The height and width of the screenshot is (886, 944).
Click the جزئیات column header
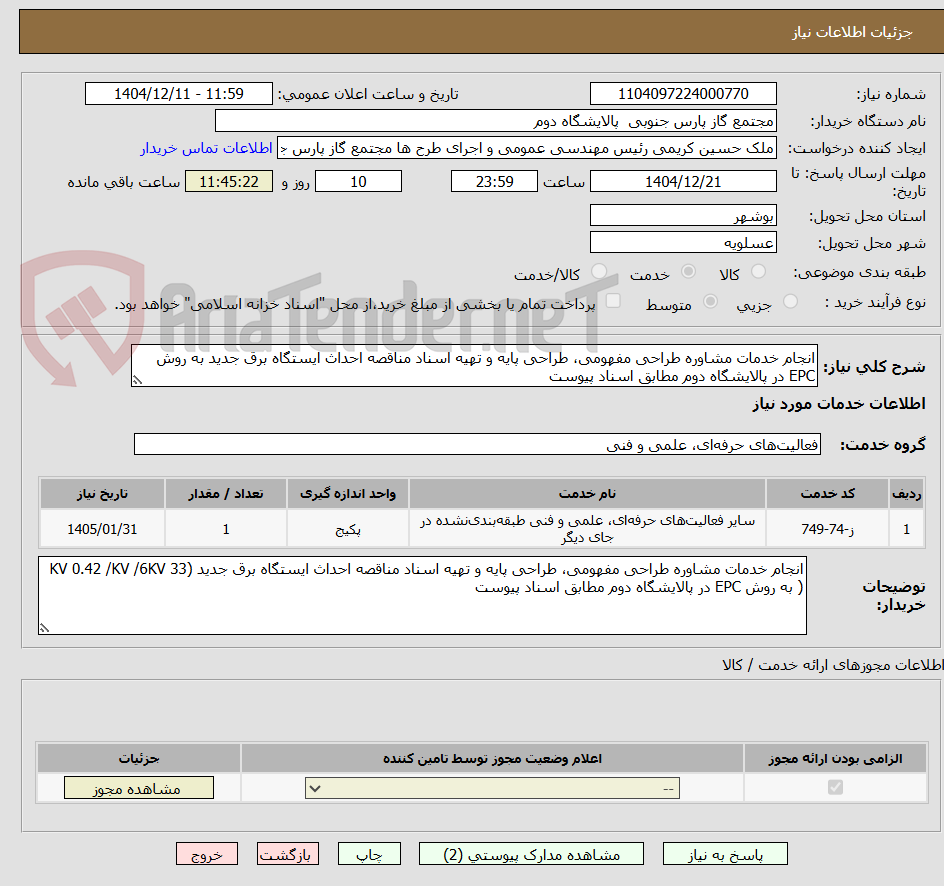pyautogui.click(x=138, y=758)
